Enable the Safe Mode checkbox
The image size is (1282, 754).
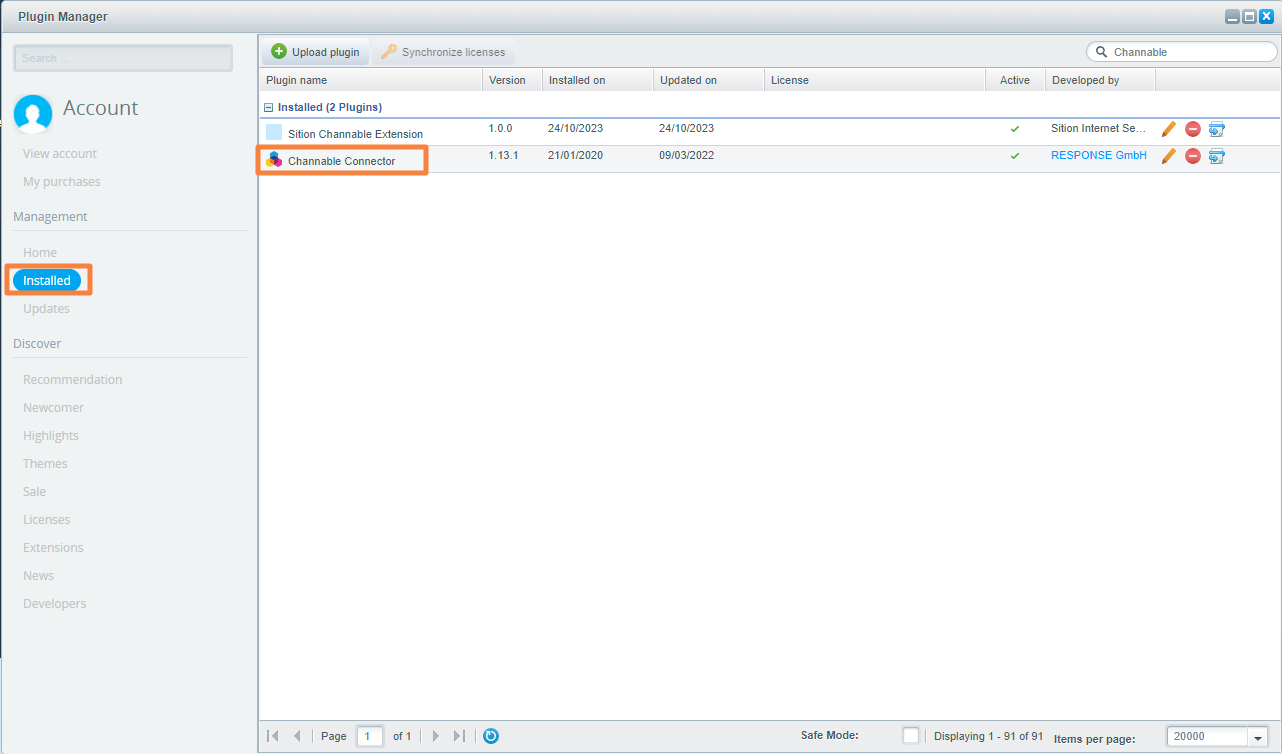[910, 736]
